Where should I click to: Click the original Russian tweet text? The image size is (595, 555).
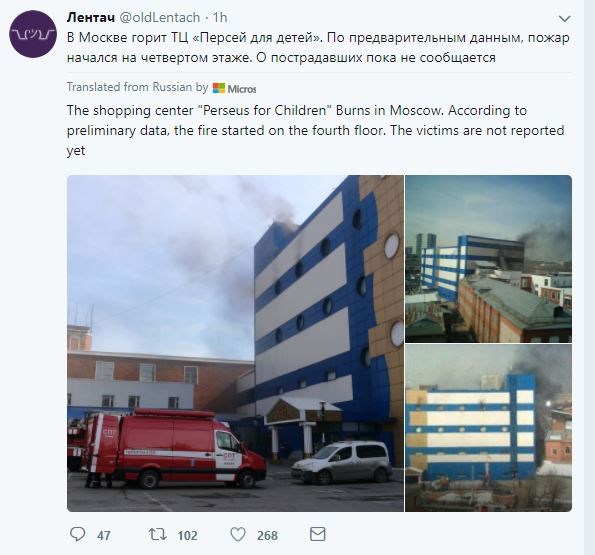tap(318, 48)
